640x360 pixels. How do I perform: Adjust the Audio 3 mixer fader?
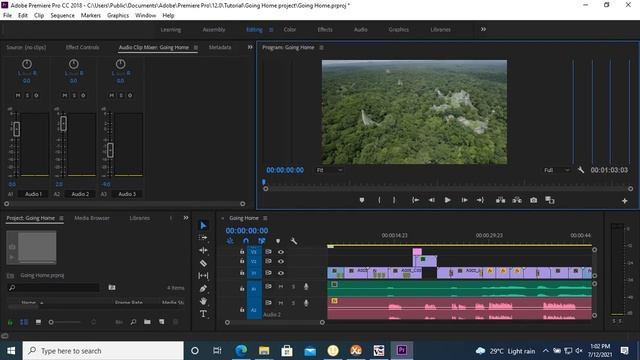pos(110,150)
